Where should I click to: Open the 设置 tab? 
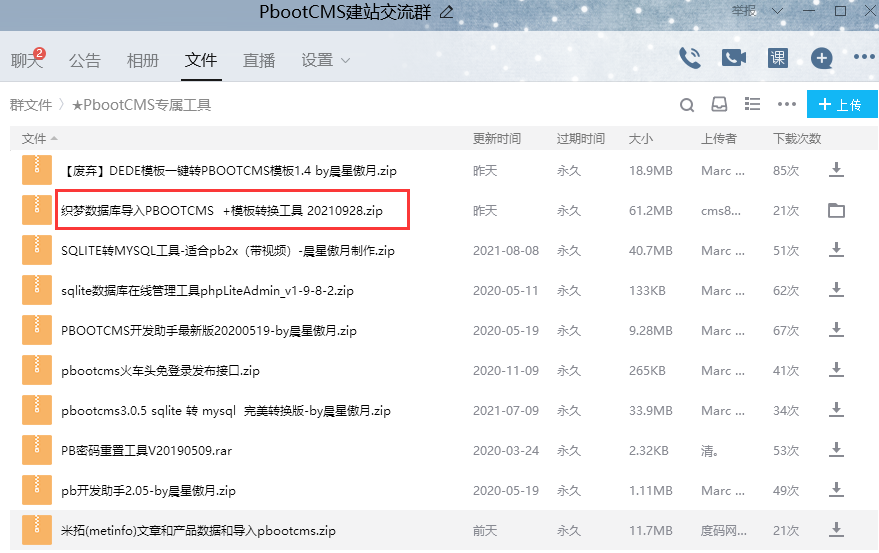(x=317, y=60)
